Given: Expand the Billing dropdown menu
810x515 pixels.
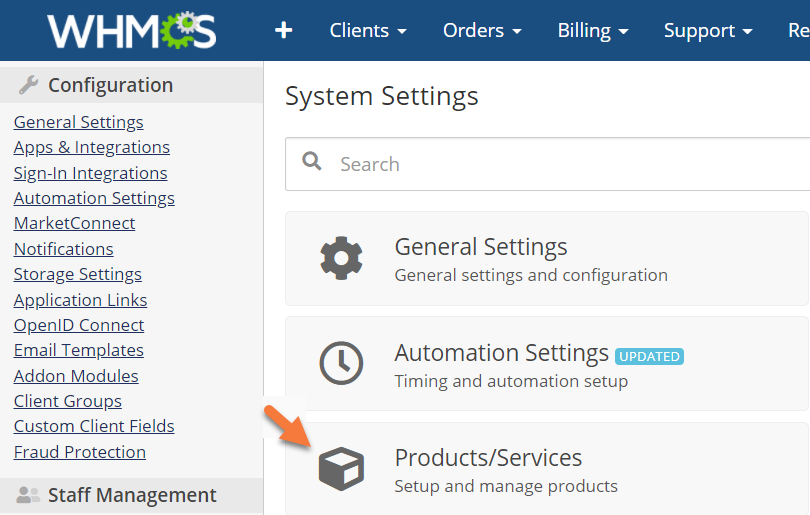Looking at the screenshot, I should [593, 31].
